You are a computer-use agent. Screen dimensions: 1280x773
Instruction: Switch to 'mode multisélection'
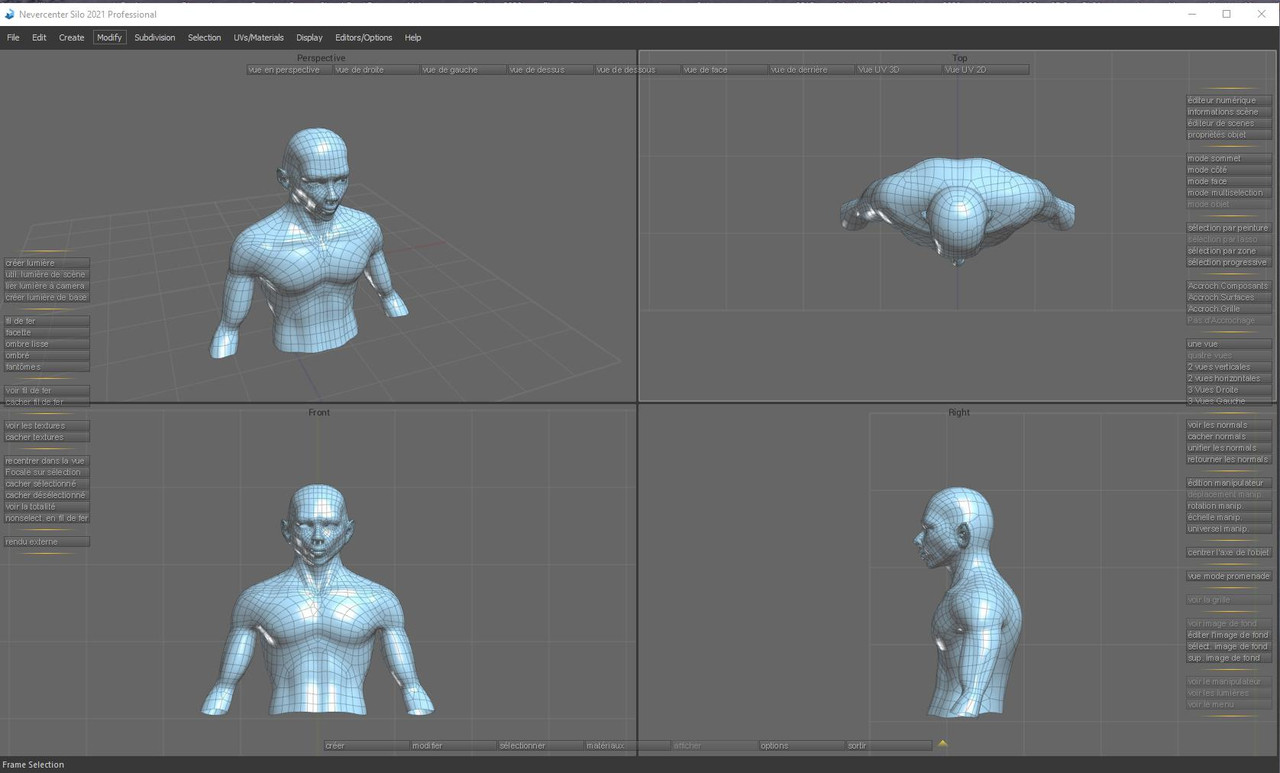point(1229,193)
